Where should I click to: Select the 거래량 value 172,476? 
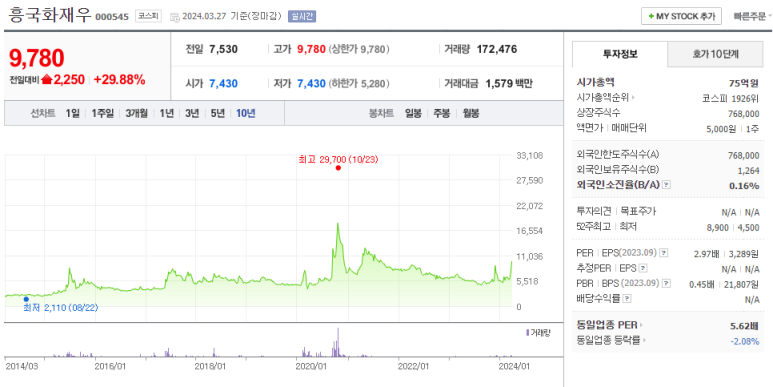click(497, 49)
